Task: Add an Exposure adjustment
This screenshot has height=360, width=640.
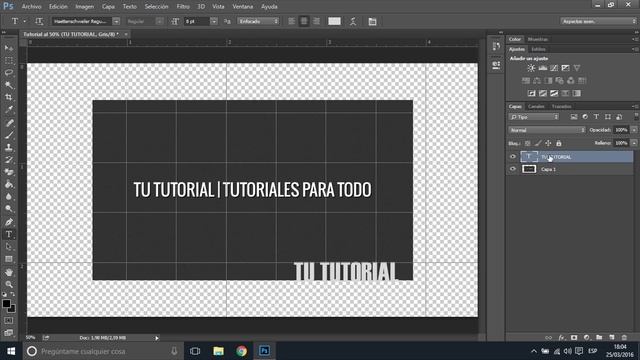Action: [x=565, y=68]
